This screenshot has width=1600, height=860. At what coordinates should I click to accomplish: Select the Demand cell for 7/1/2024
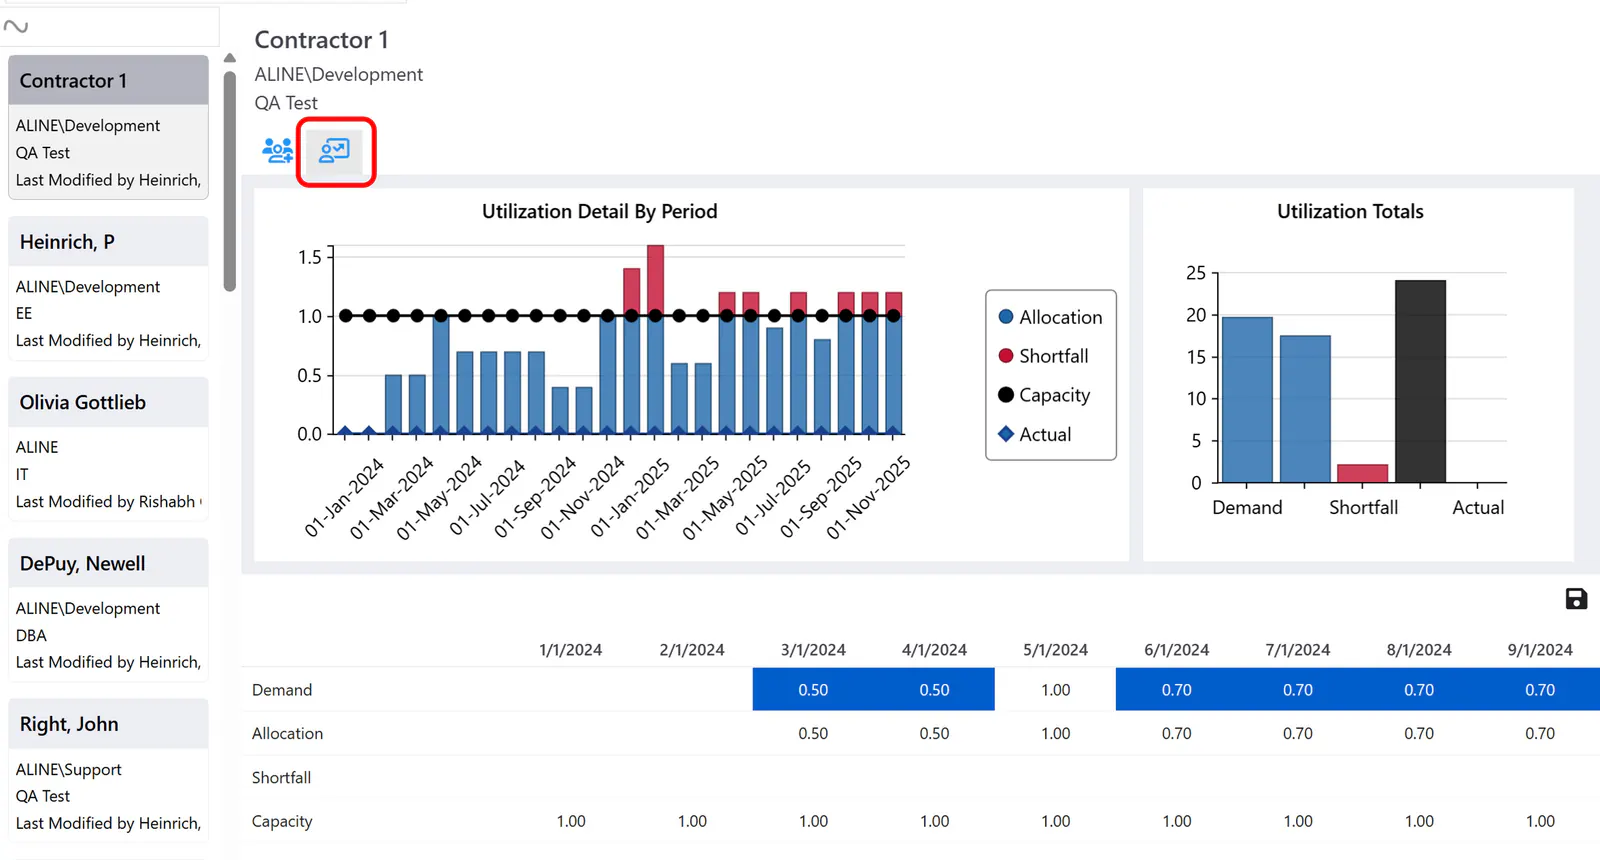click(x=1297, y=689)
